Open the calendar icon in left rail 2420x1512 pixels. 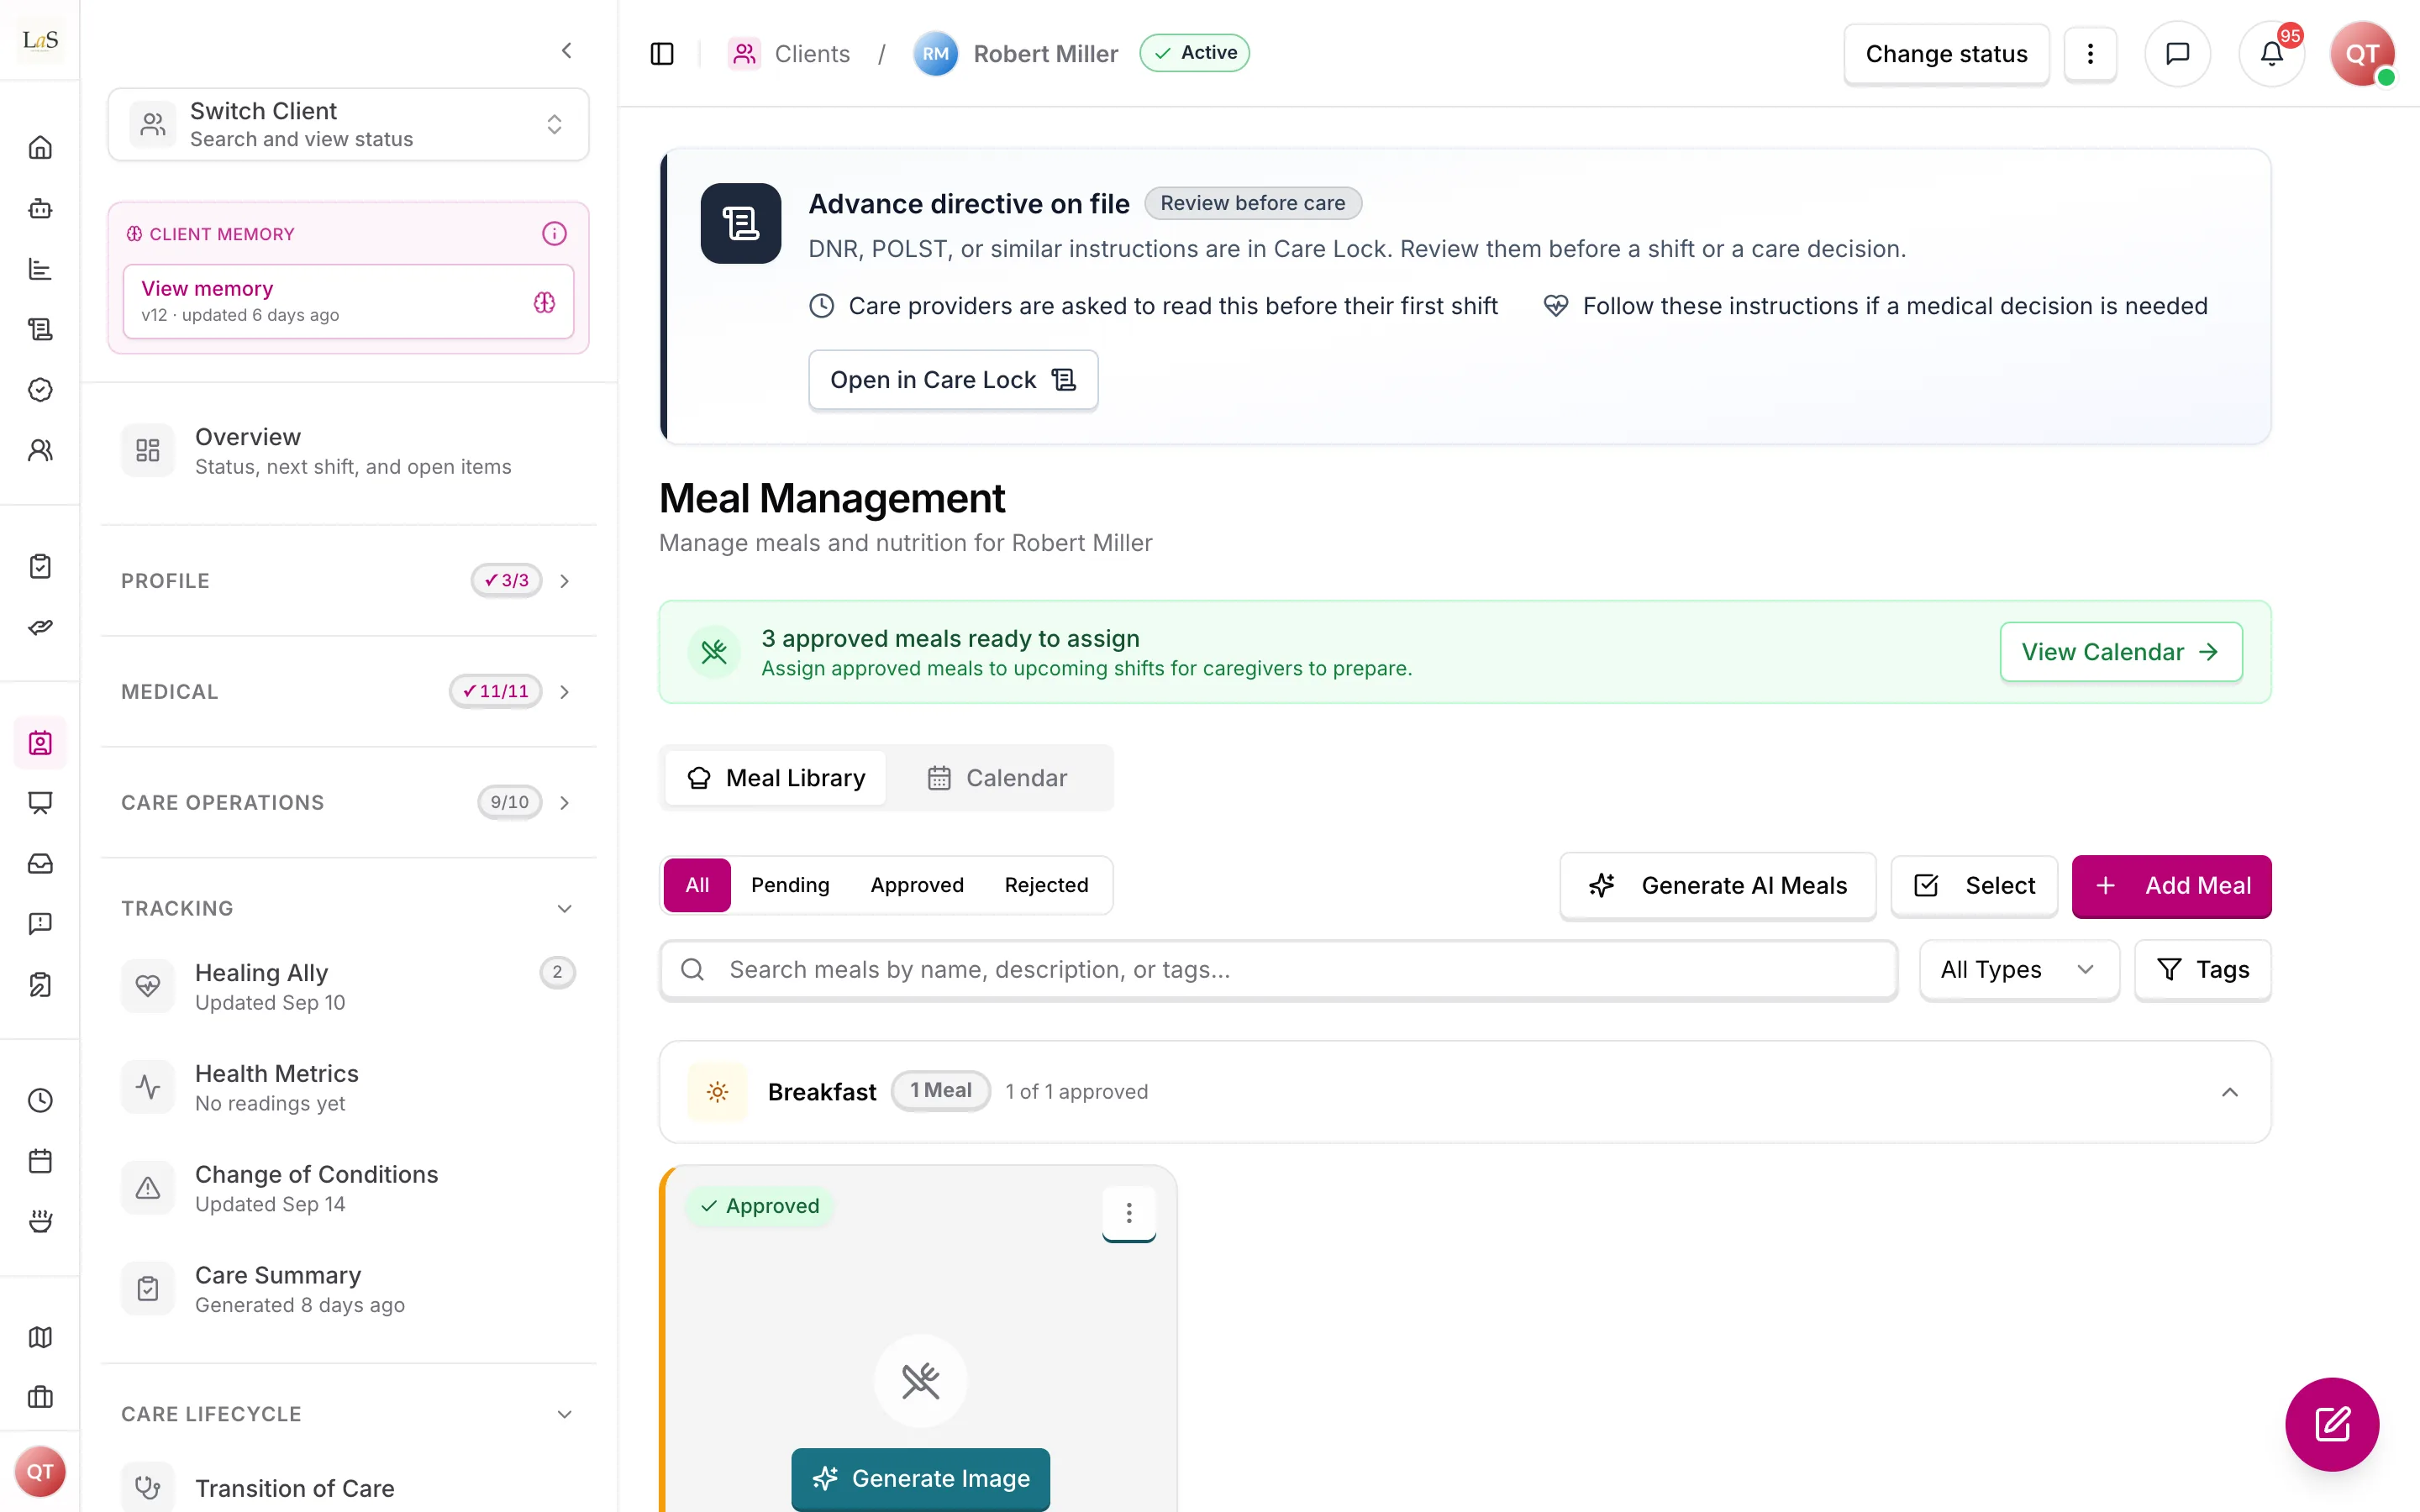tap(40, 1161)
